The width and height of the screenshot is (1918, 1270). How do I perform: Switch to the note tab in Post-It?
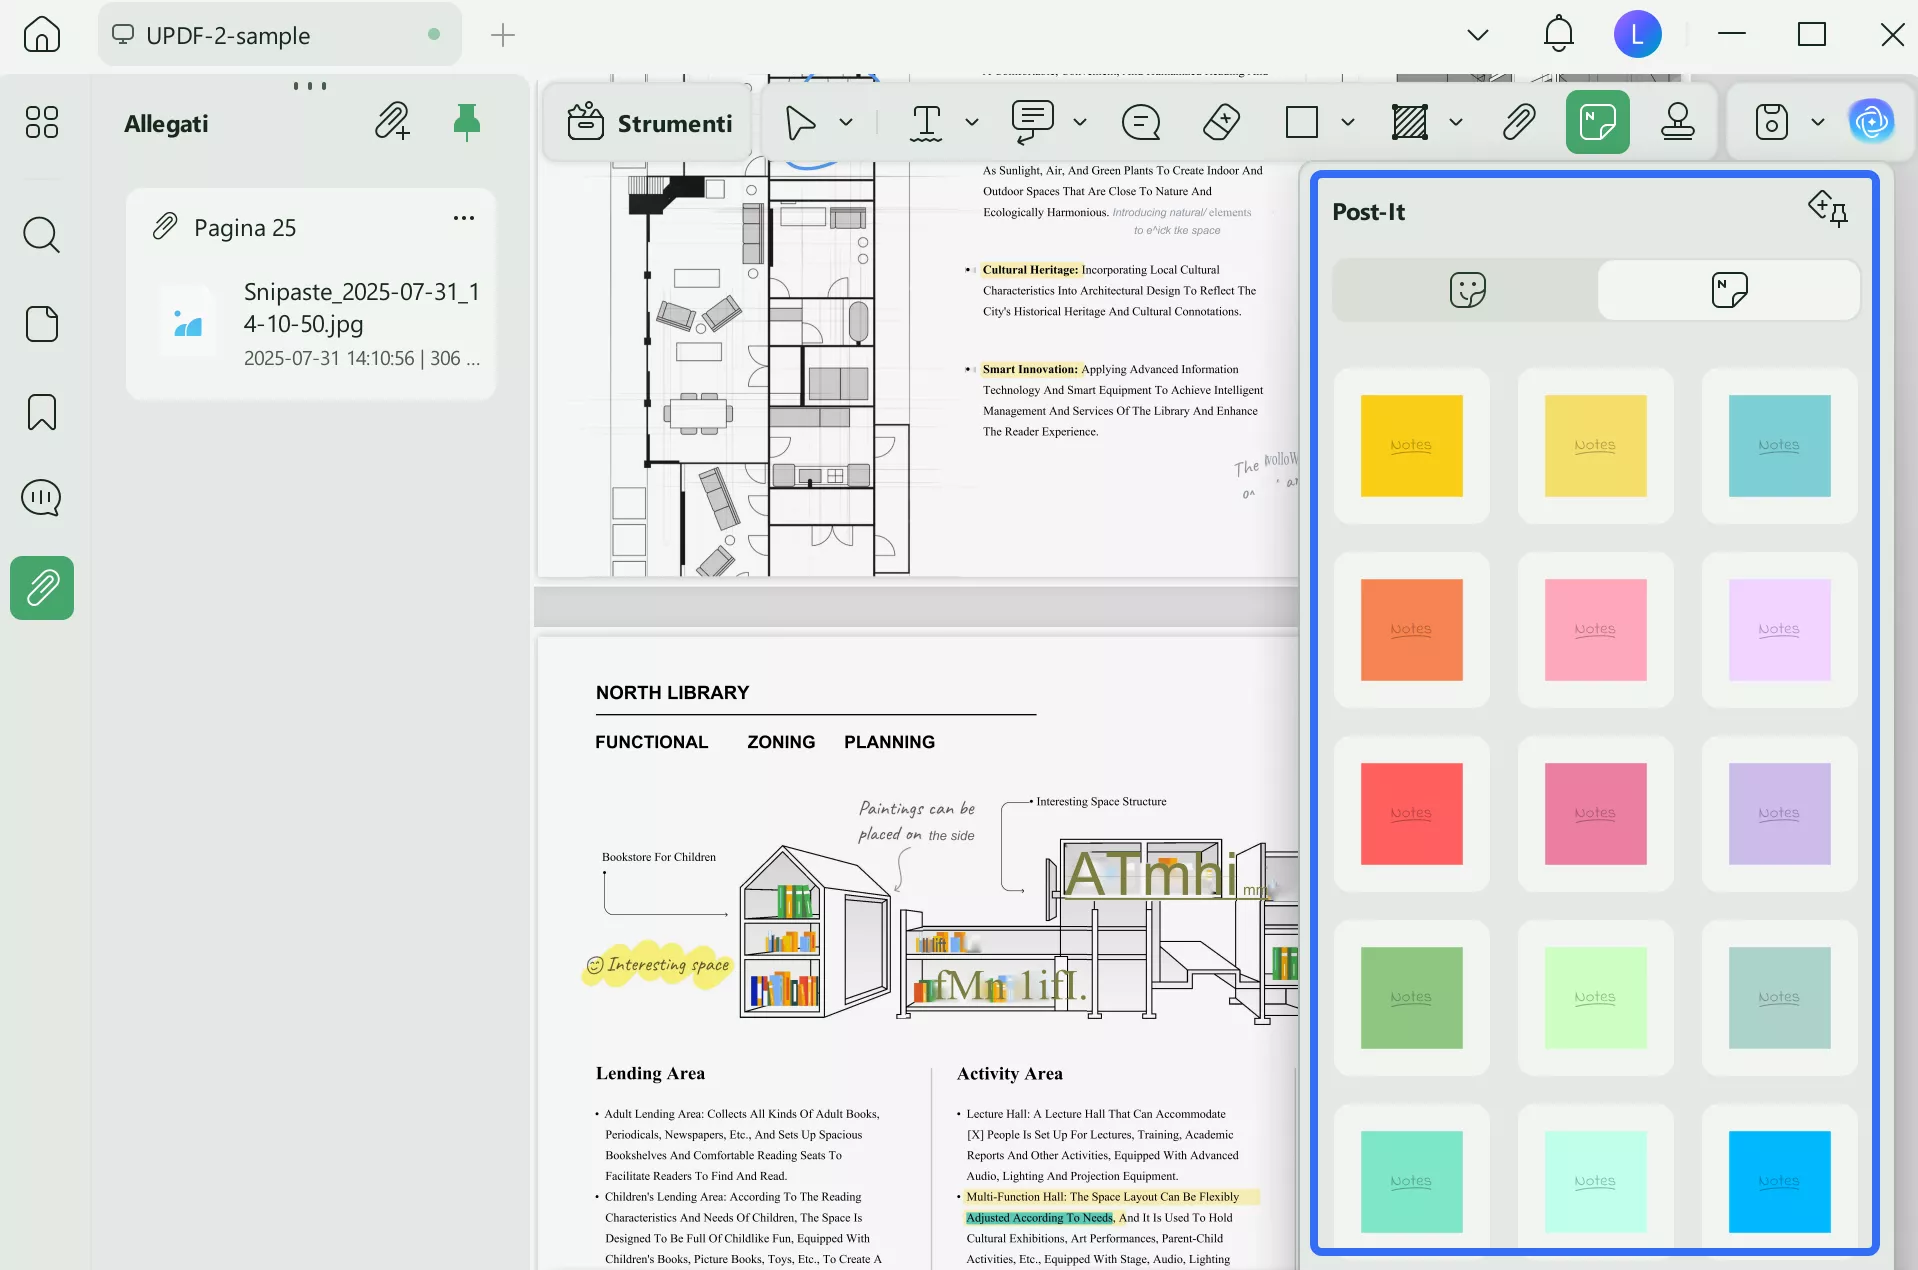click(x=1729, y=290)
